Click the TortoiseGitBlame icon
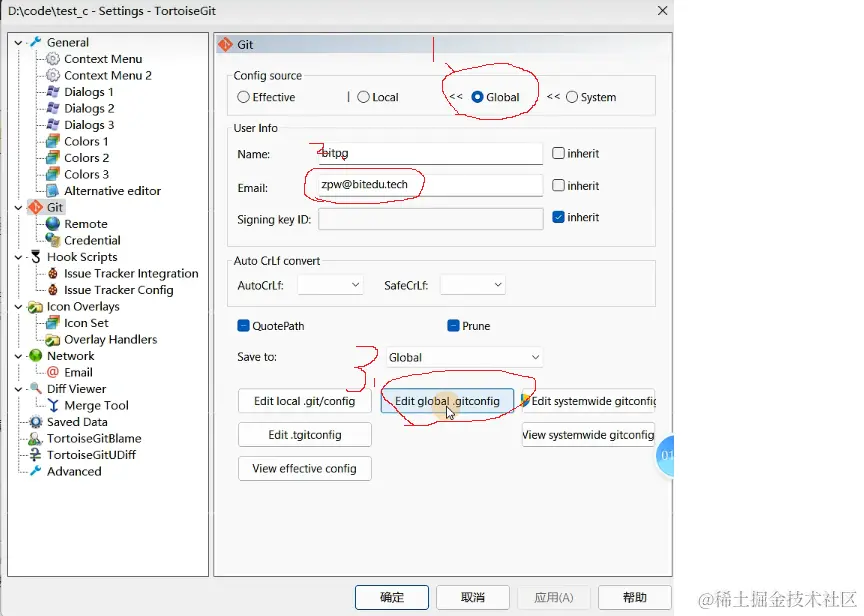The width and height of the screenshot is (864, 616). [36, 439]
